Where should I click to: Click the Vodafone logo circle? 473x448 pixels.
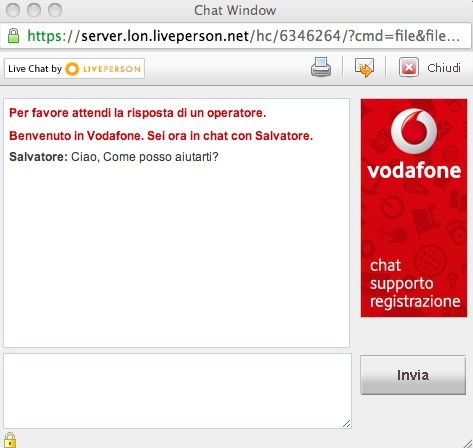[x=413, y=131]
